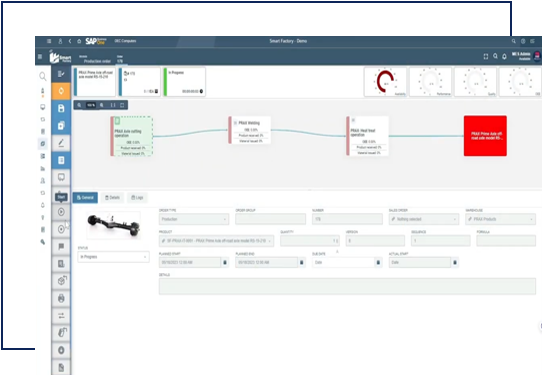Click the notification bell icon in the header

(x=504, y=56)
